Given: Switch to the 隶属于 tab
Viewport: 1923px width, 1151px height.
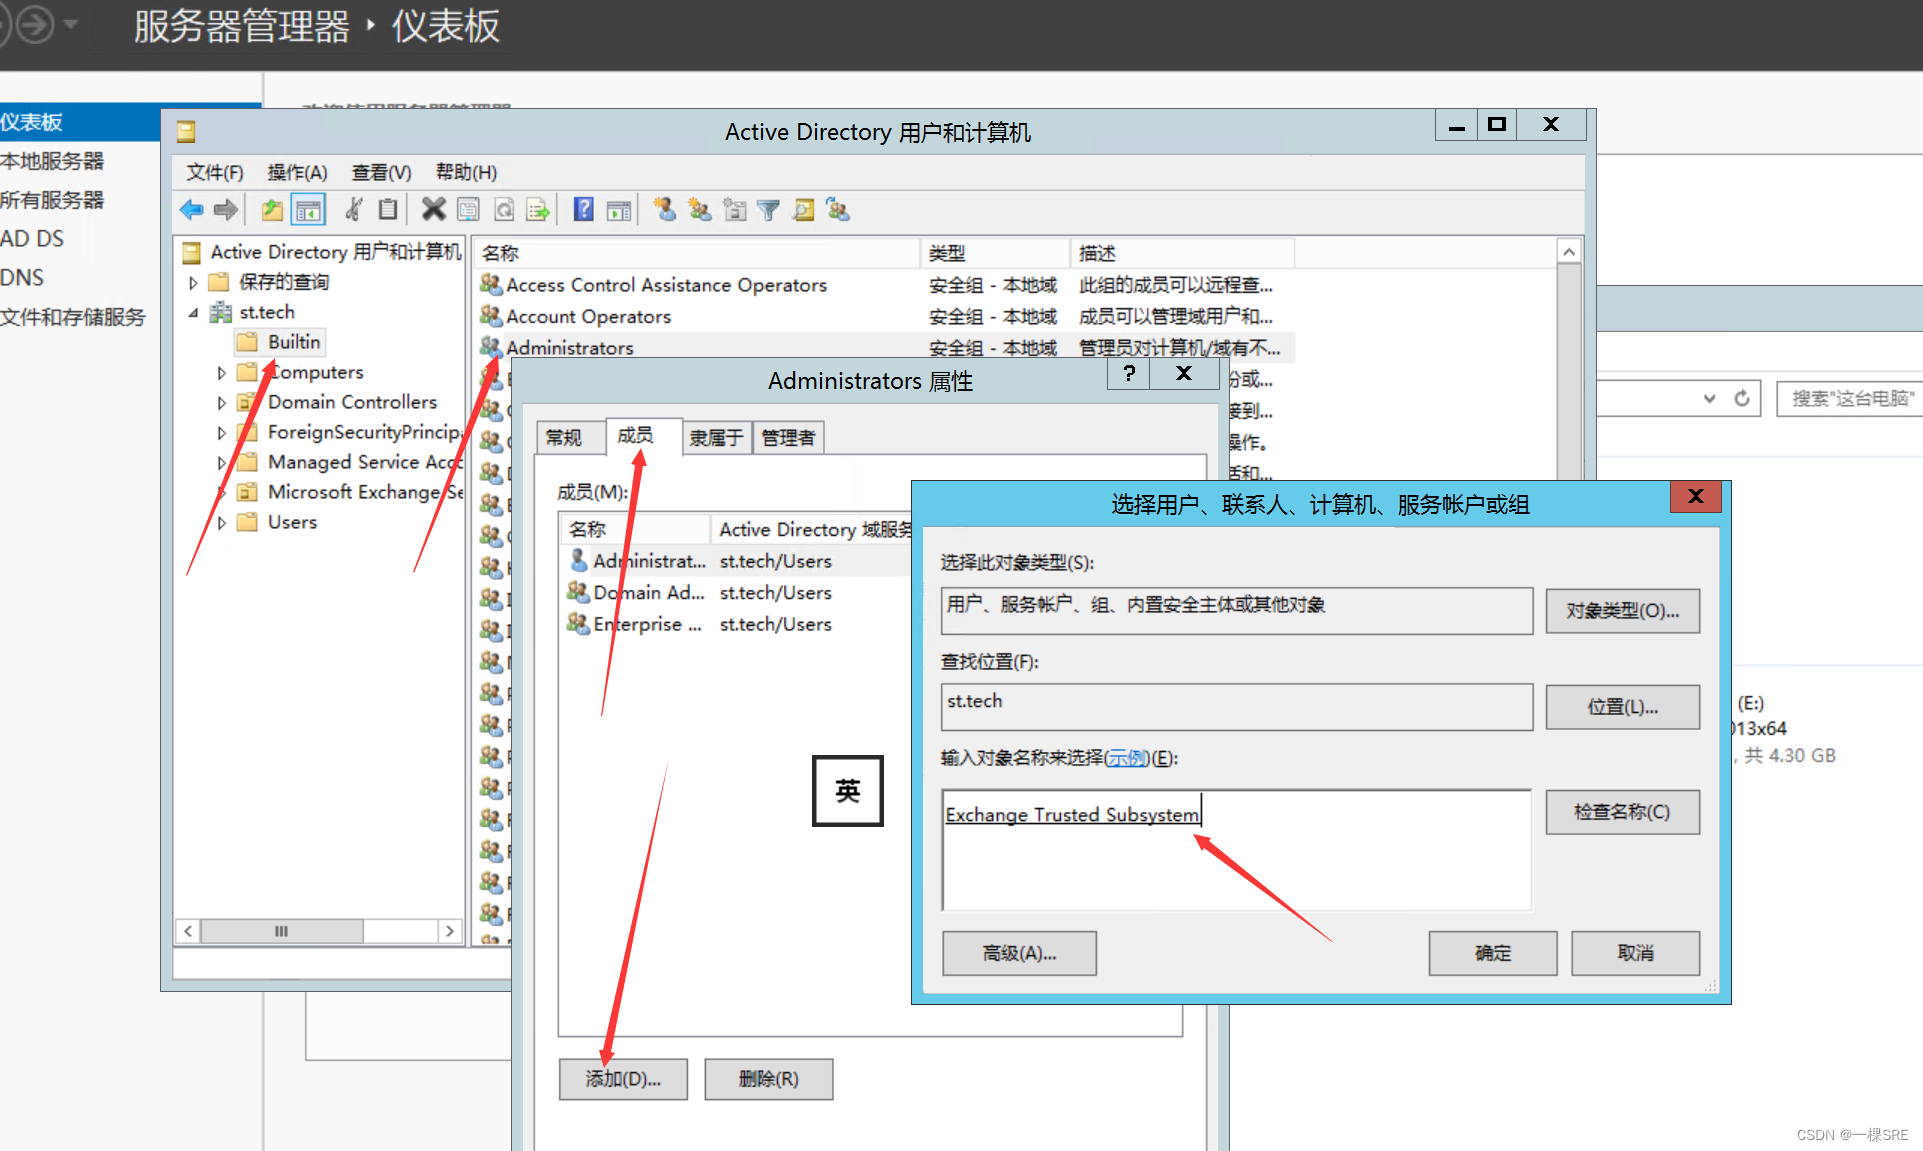Looking at the screenshot, I should 716,438.
